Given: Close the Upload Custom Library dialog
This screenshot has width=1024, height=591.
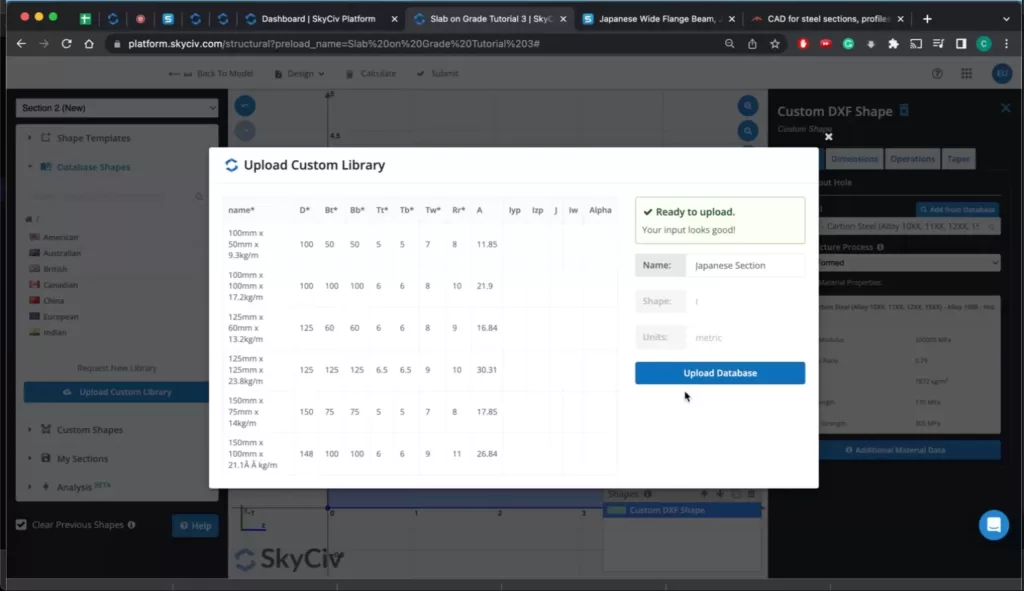Looking at the screenshot, I should point(829,136).
